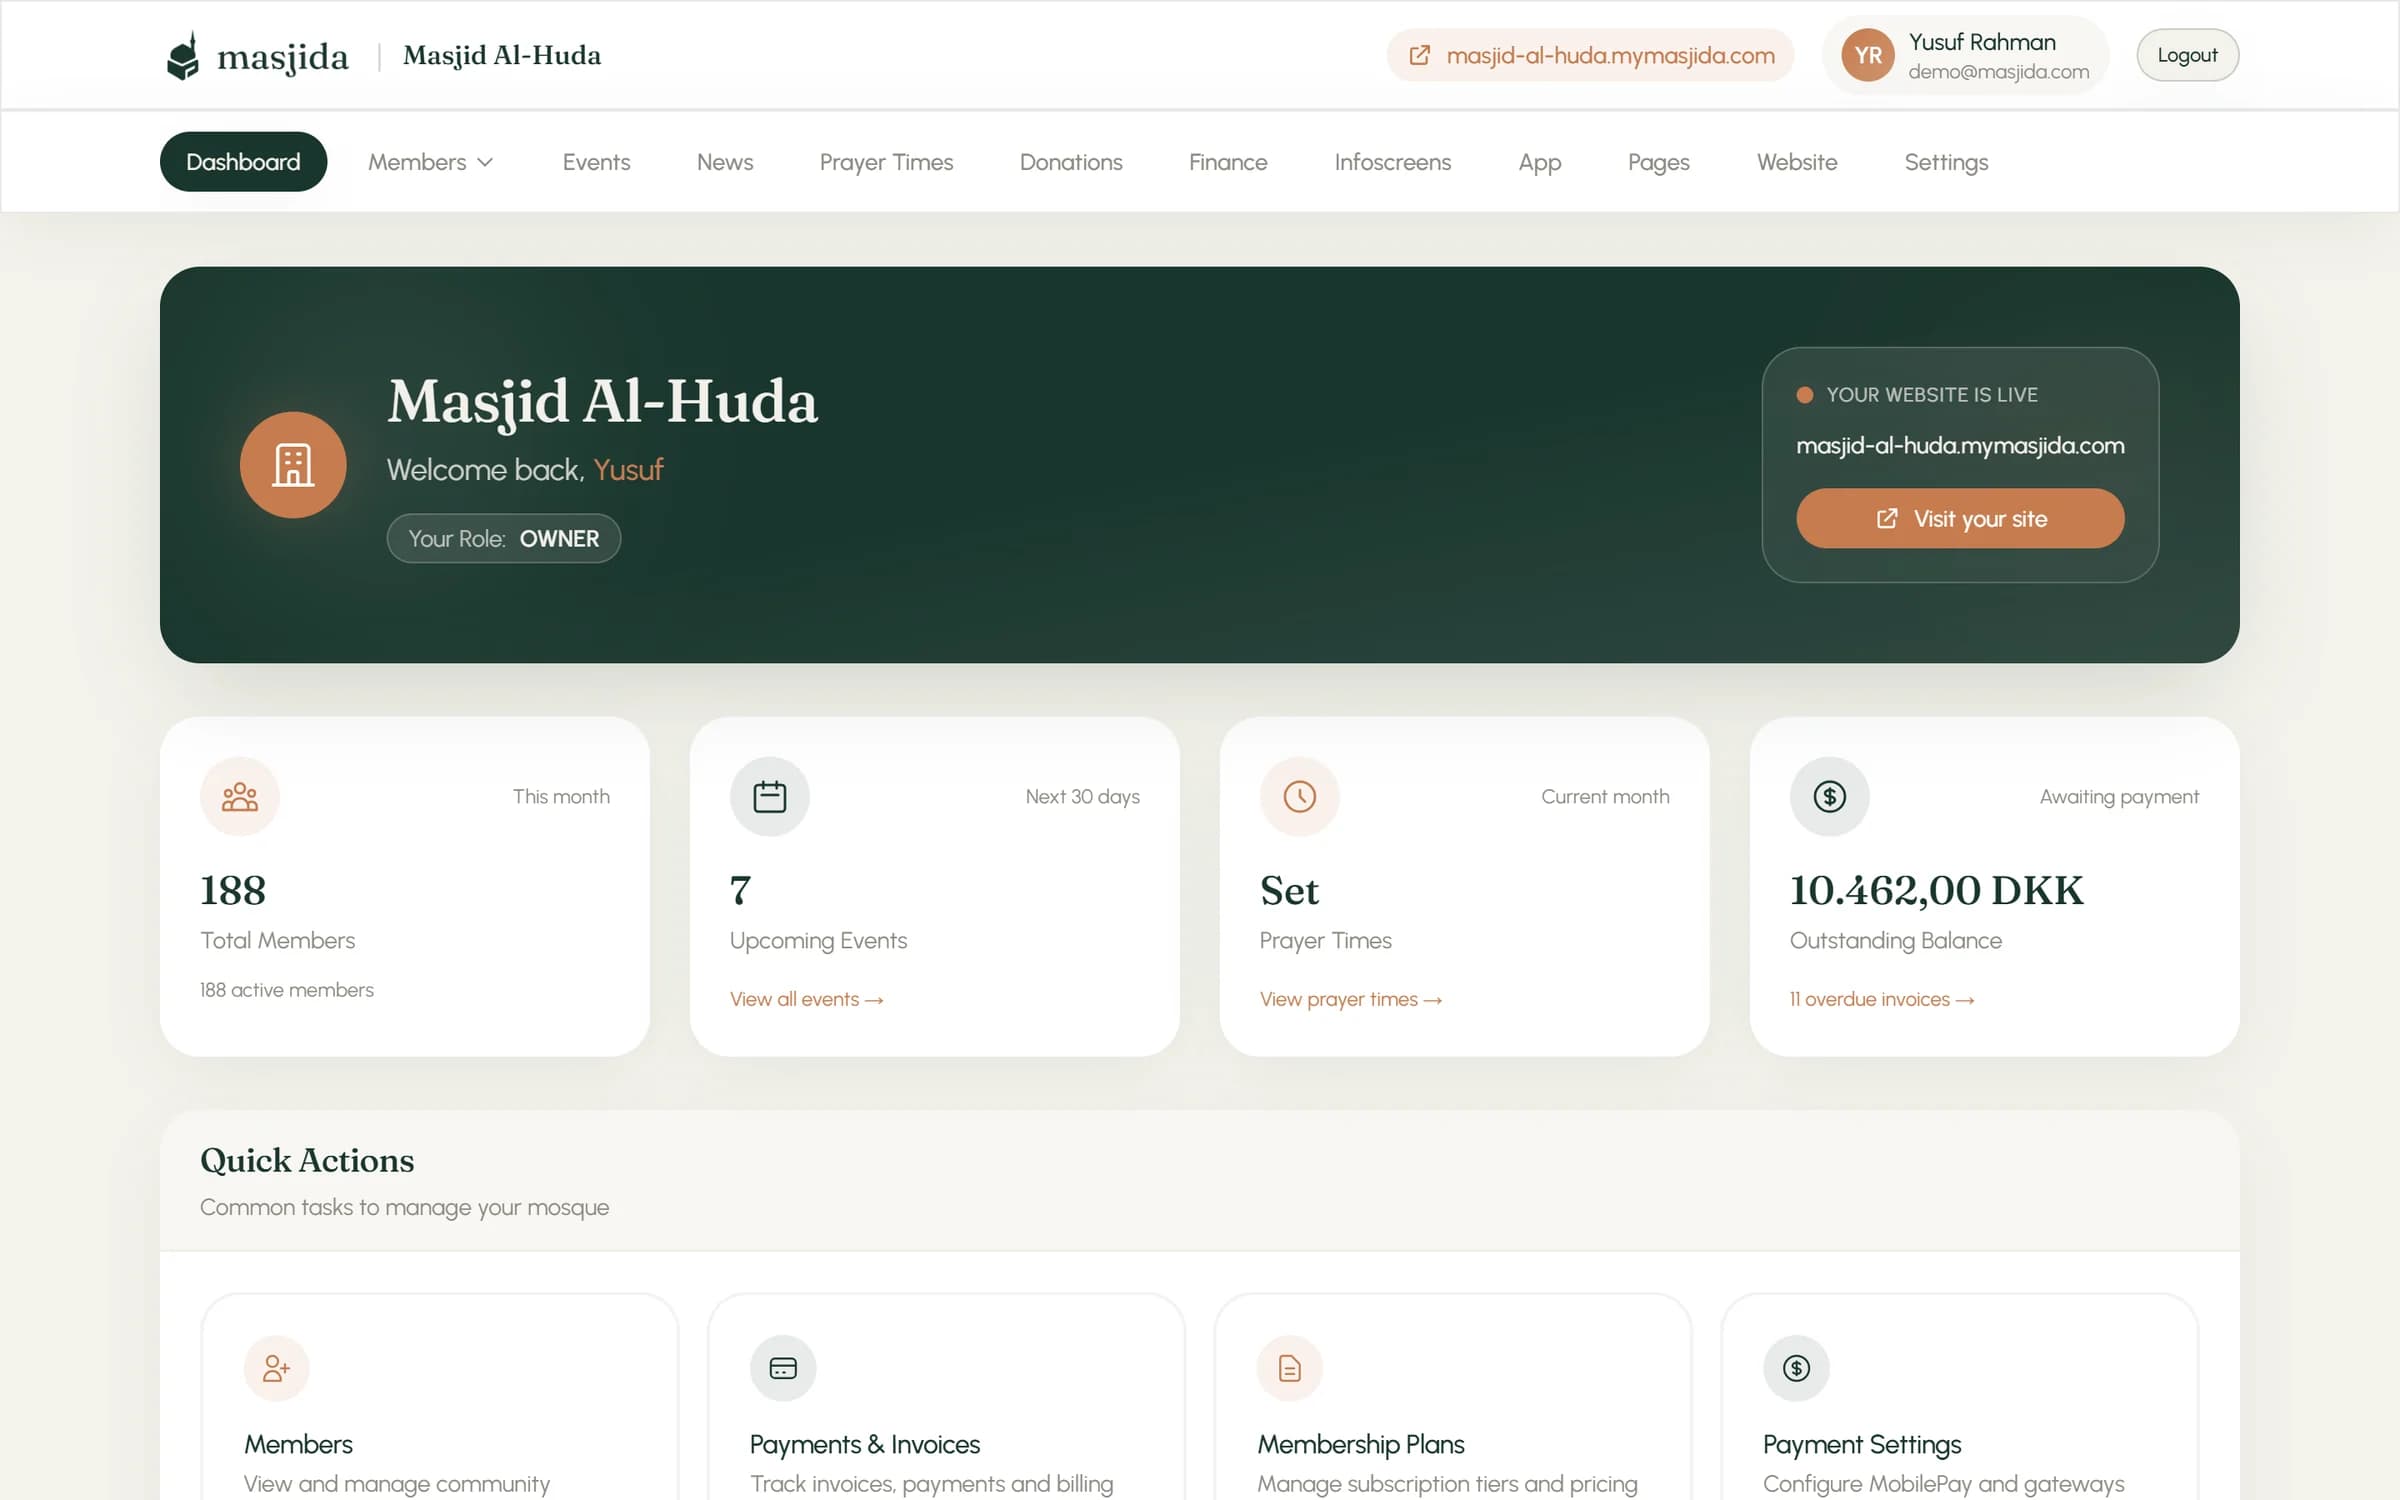Open the Members quick action card
Screen dimensions: 2400x1500
click(440, 1396)
